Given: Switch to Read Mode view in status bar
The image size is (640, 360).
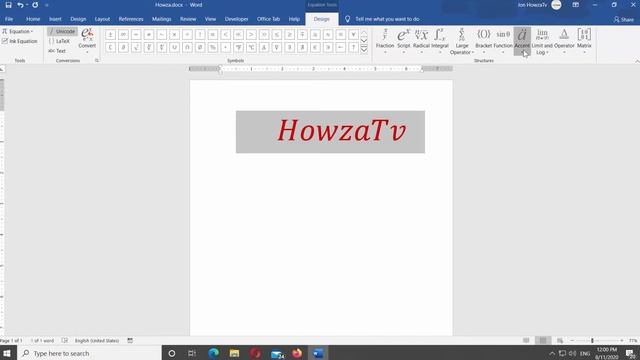Looking at the screenshot, I should point(526,340).
